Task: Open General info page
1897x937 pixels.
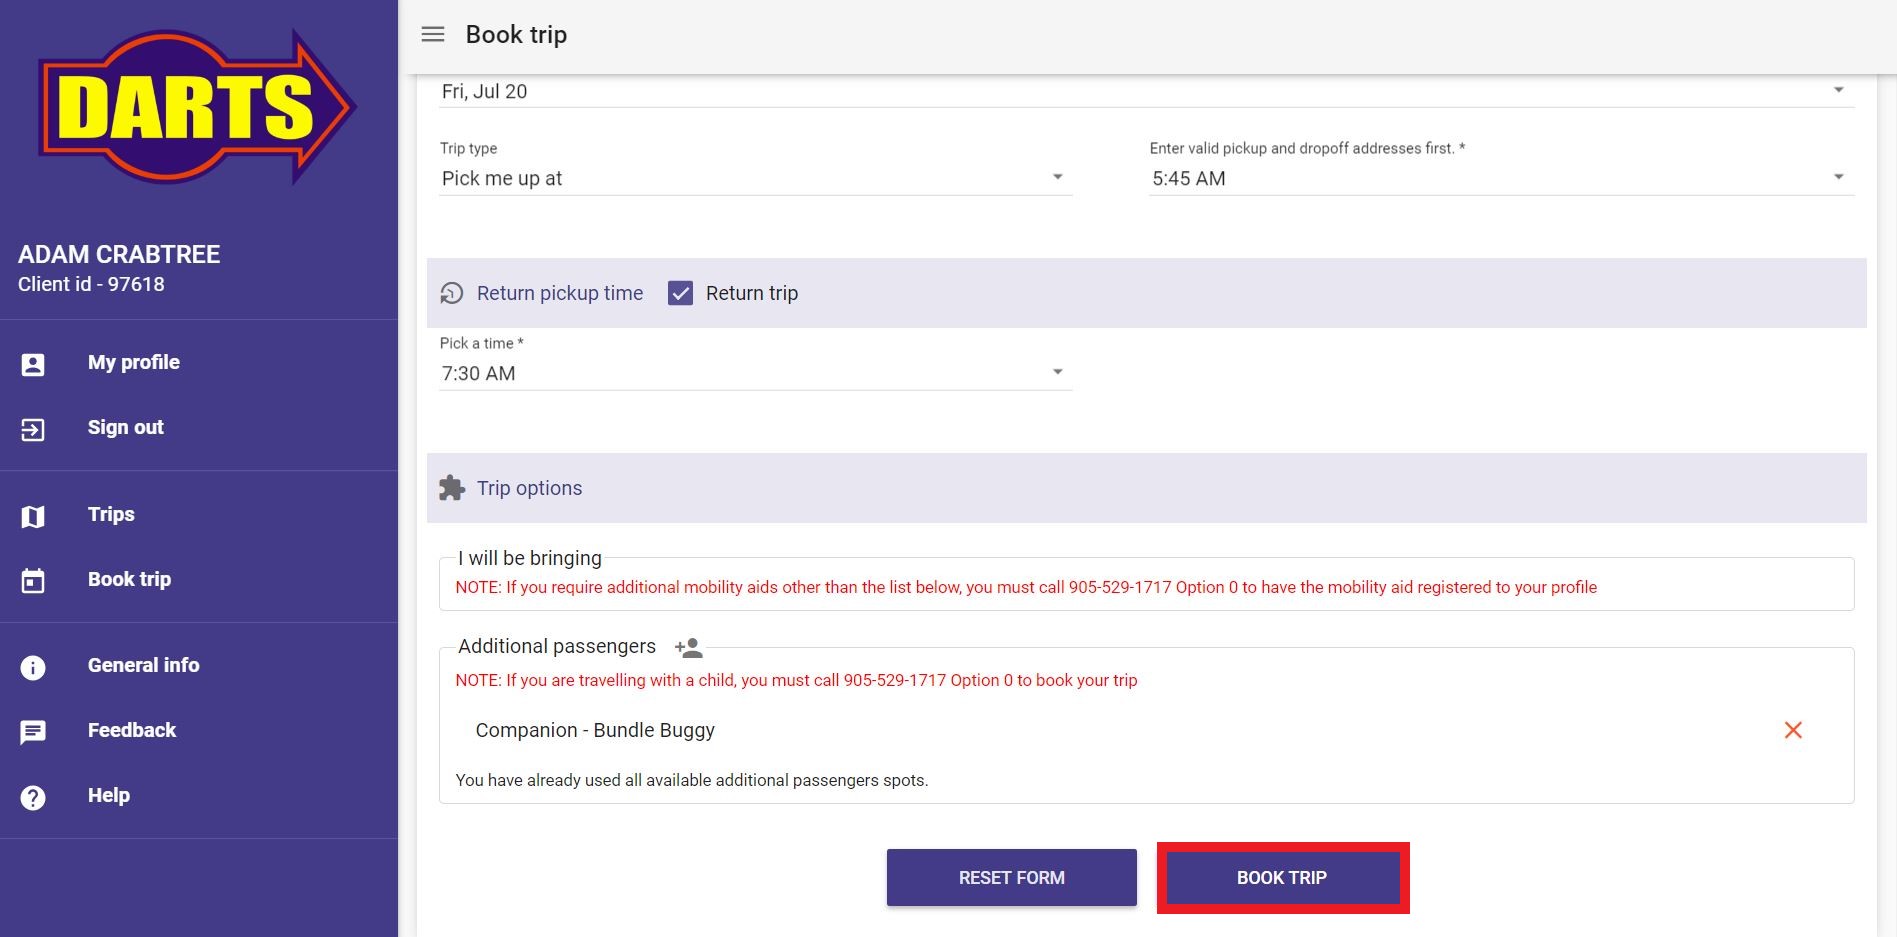Action: coord(144,665)
